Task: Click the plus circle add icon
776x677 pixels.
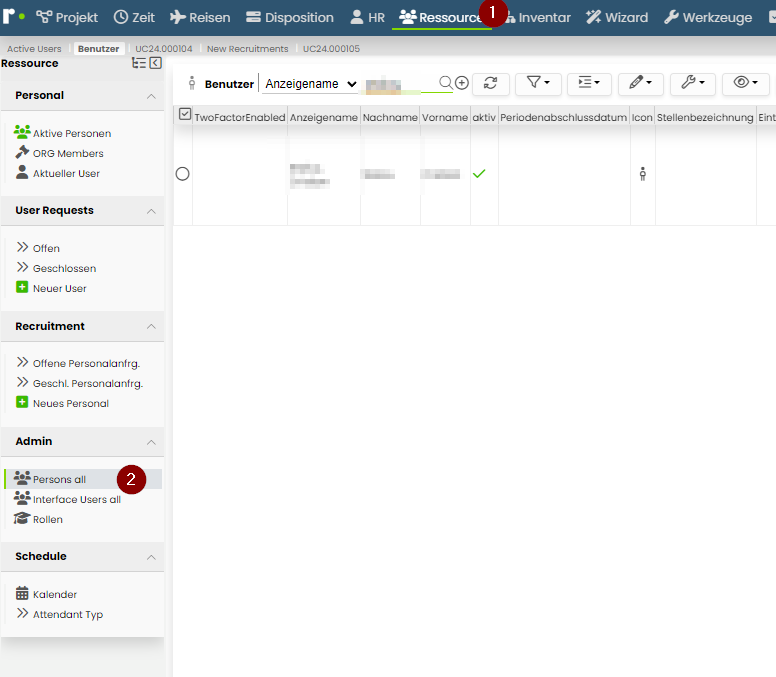Action: [x=462, y=83]
